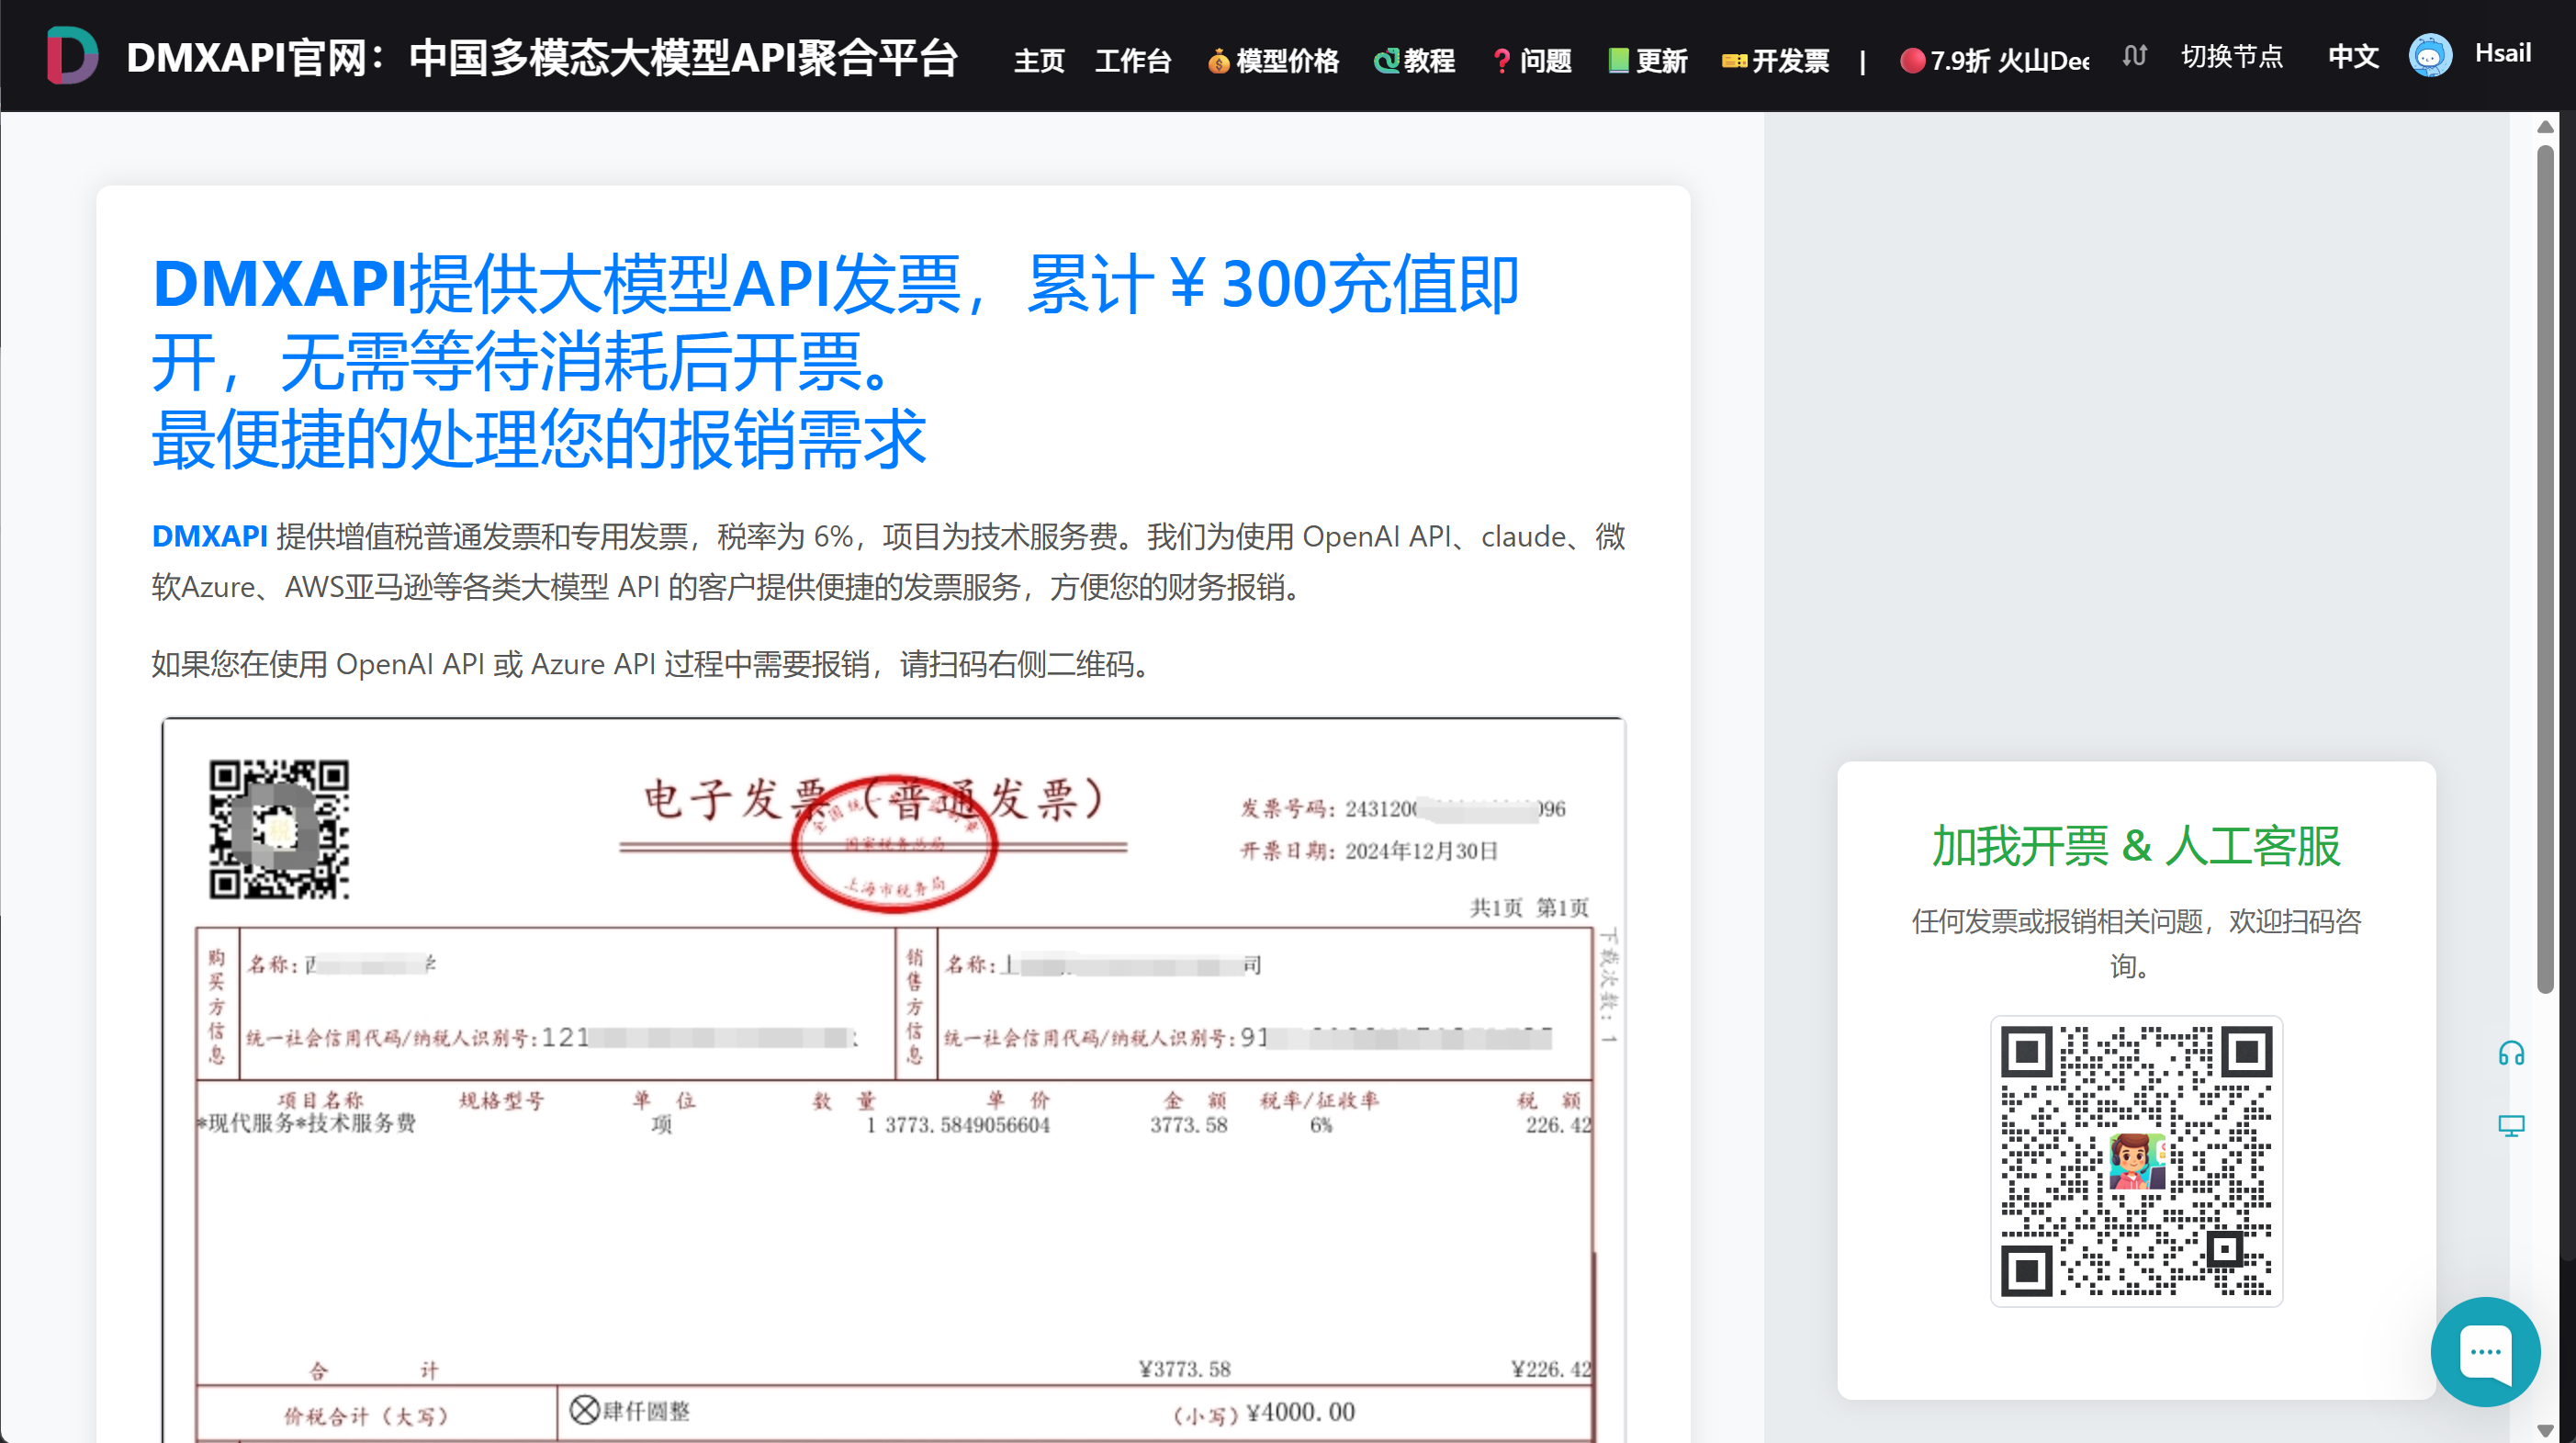Click the circled-X mark before 肆仟圆整
The width and height of the screenshot is (2576, 1443).
[x=584, y=1410]
